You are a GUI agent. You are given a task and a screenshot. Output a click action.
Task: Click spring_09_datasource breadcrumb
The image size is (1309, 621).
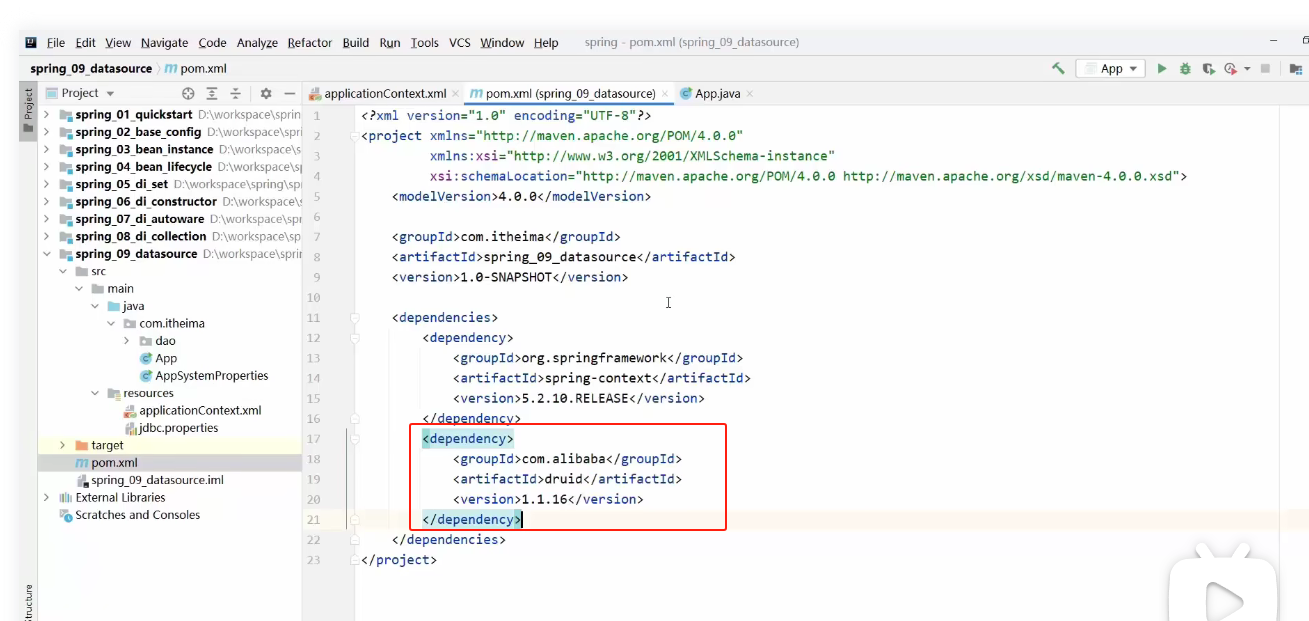coord(90,69)
